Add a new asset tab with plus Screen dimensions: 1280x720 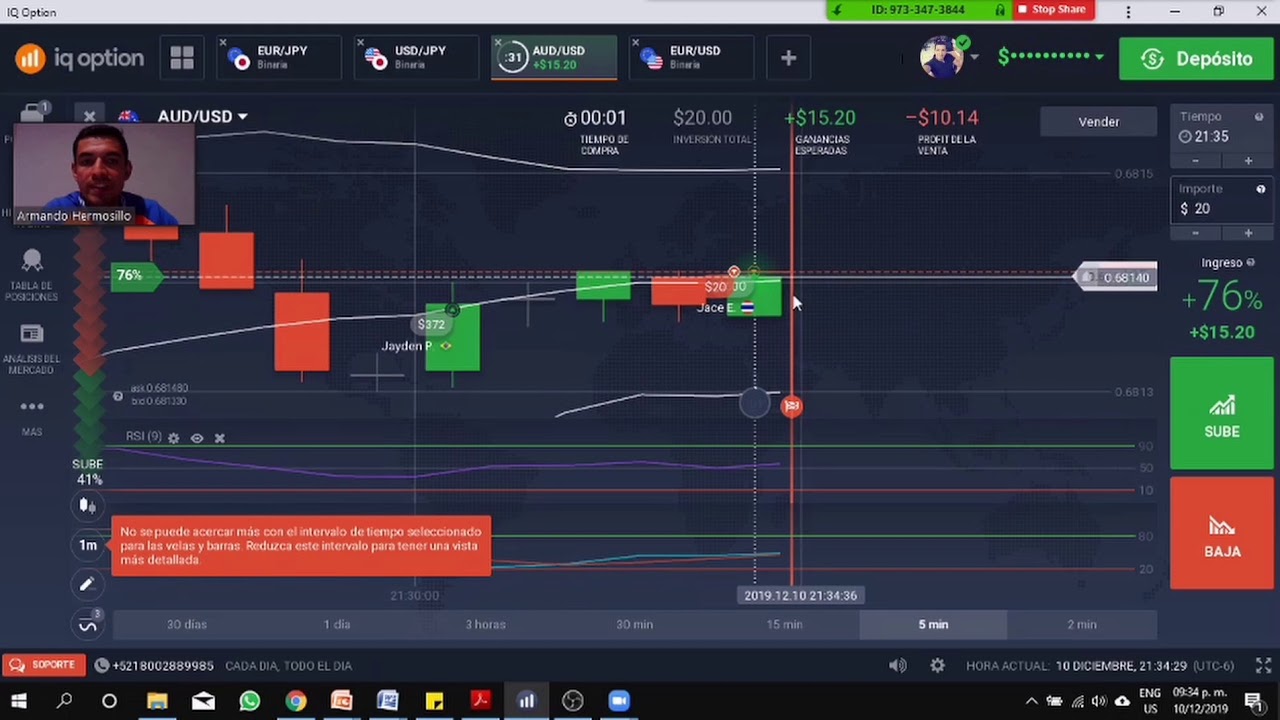pyautogui.click(x=788, y=58)
